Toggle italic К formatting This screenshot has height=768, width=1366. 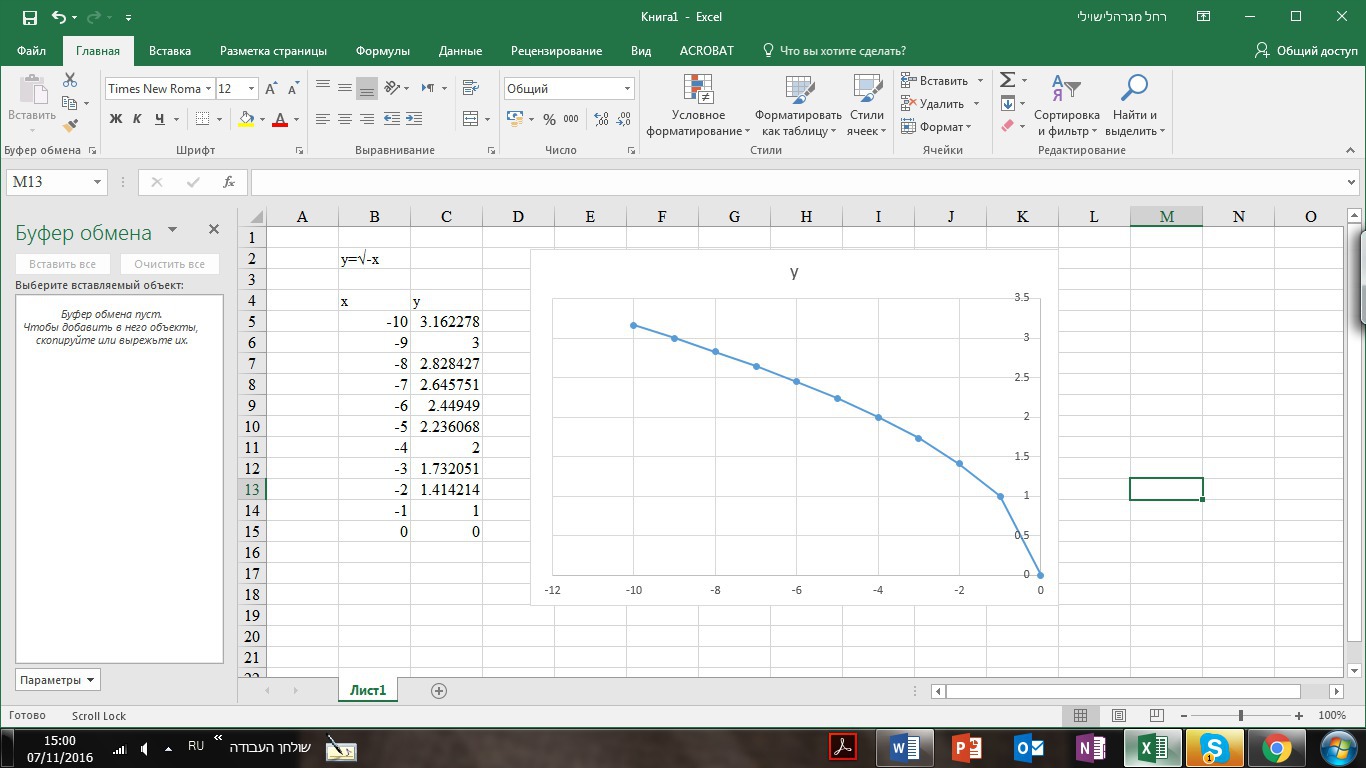pos(138,119)
